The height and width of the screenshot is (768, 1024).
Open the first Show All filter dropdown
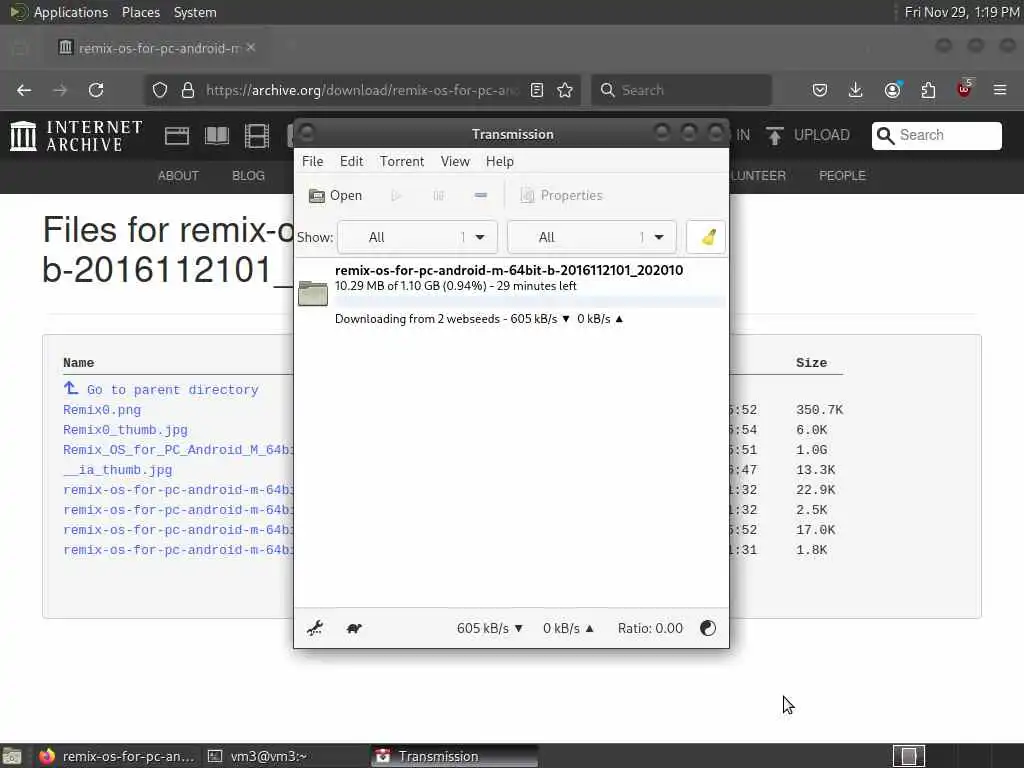point(417,237)
